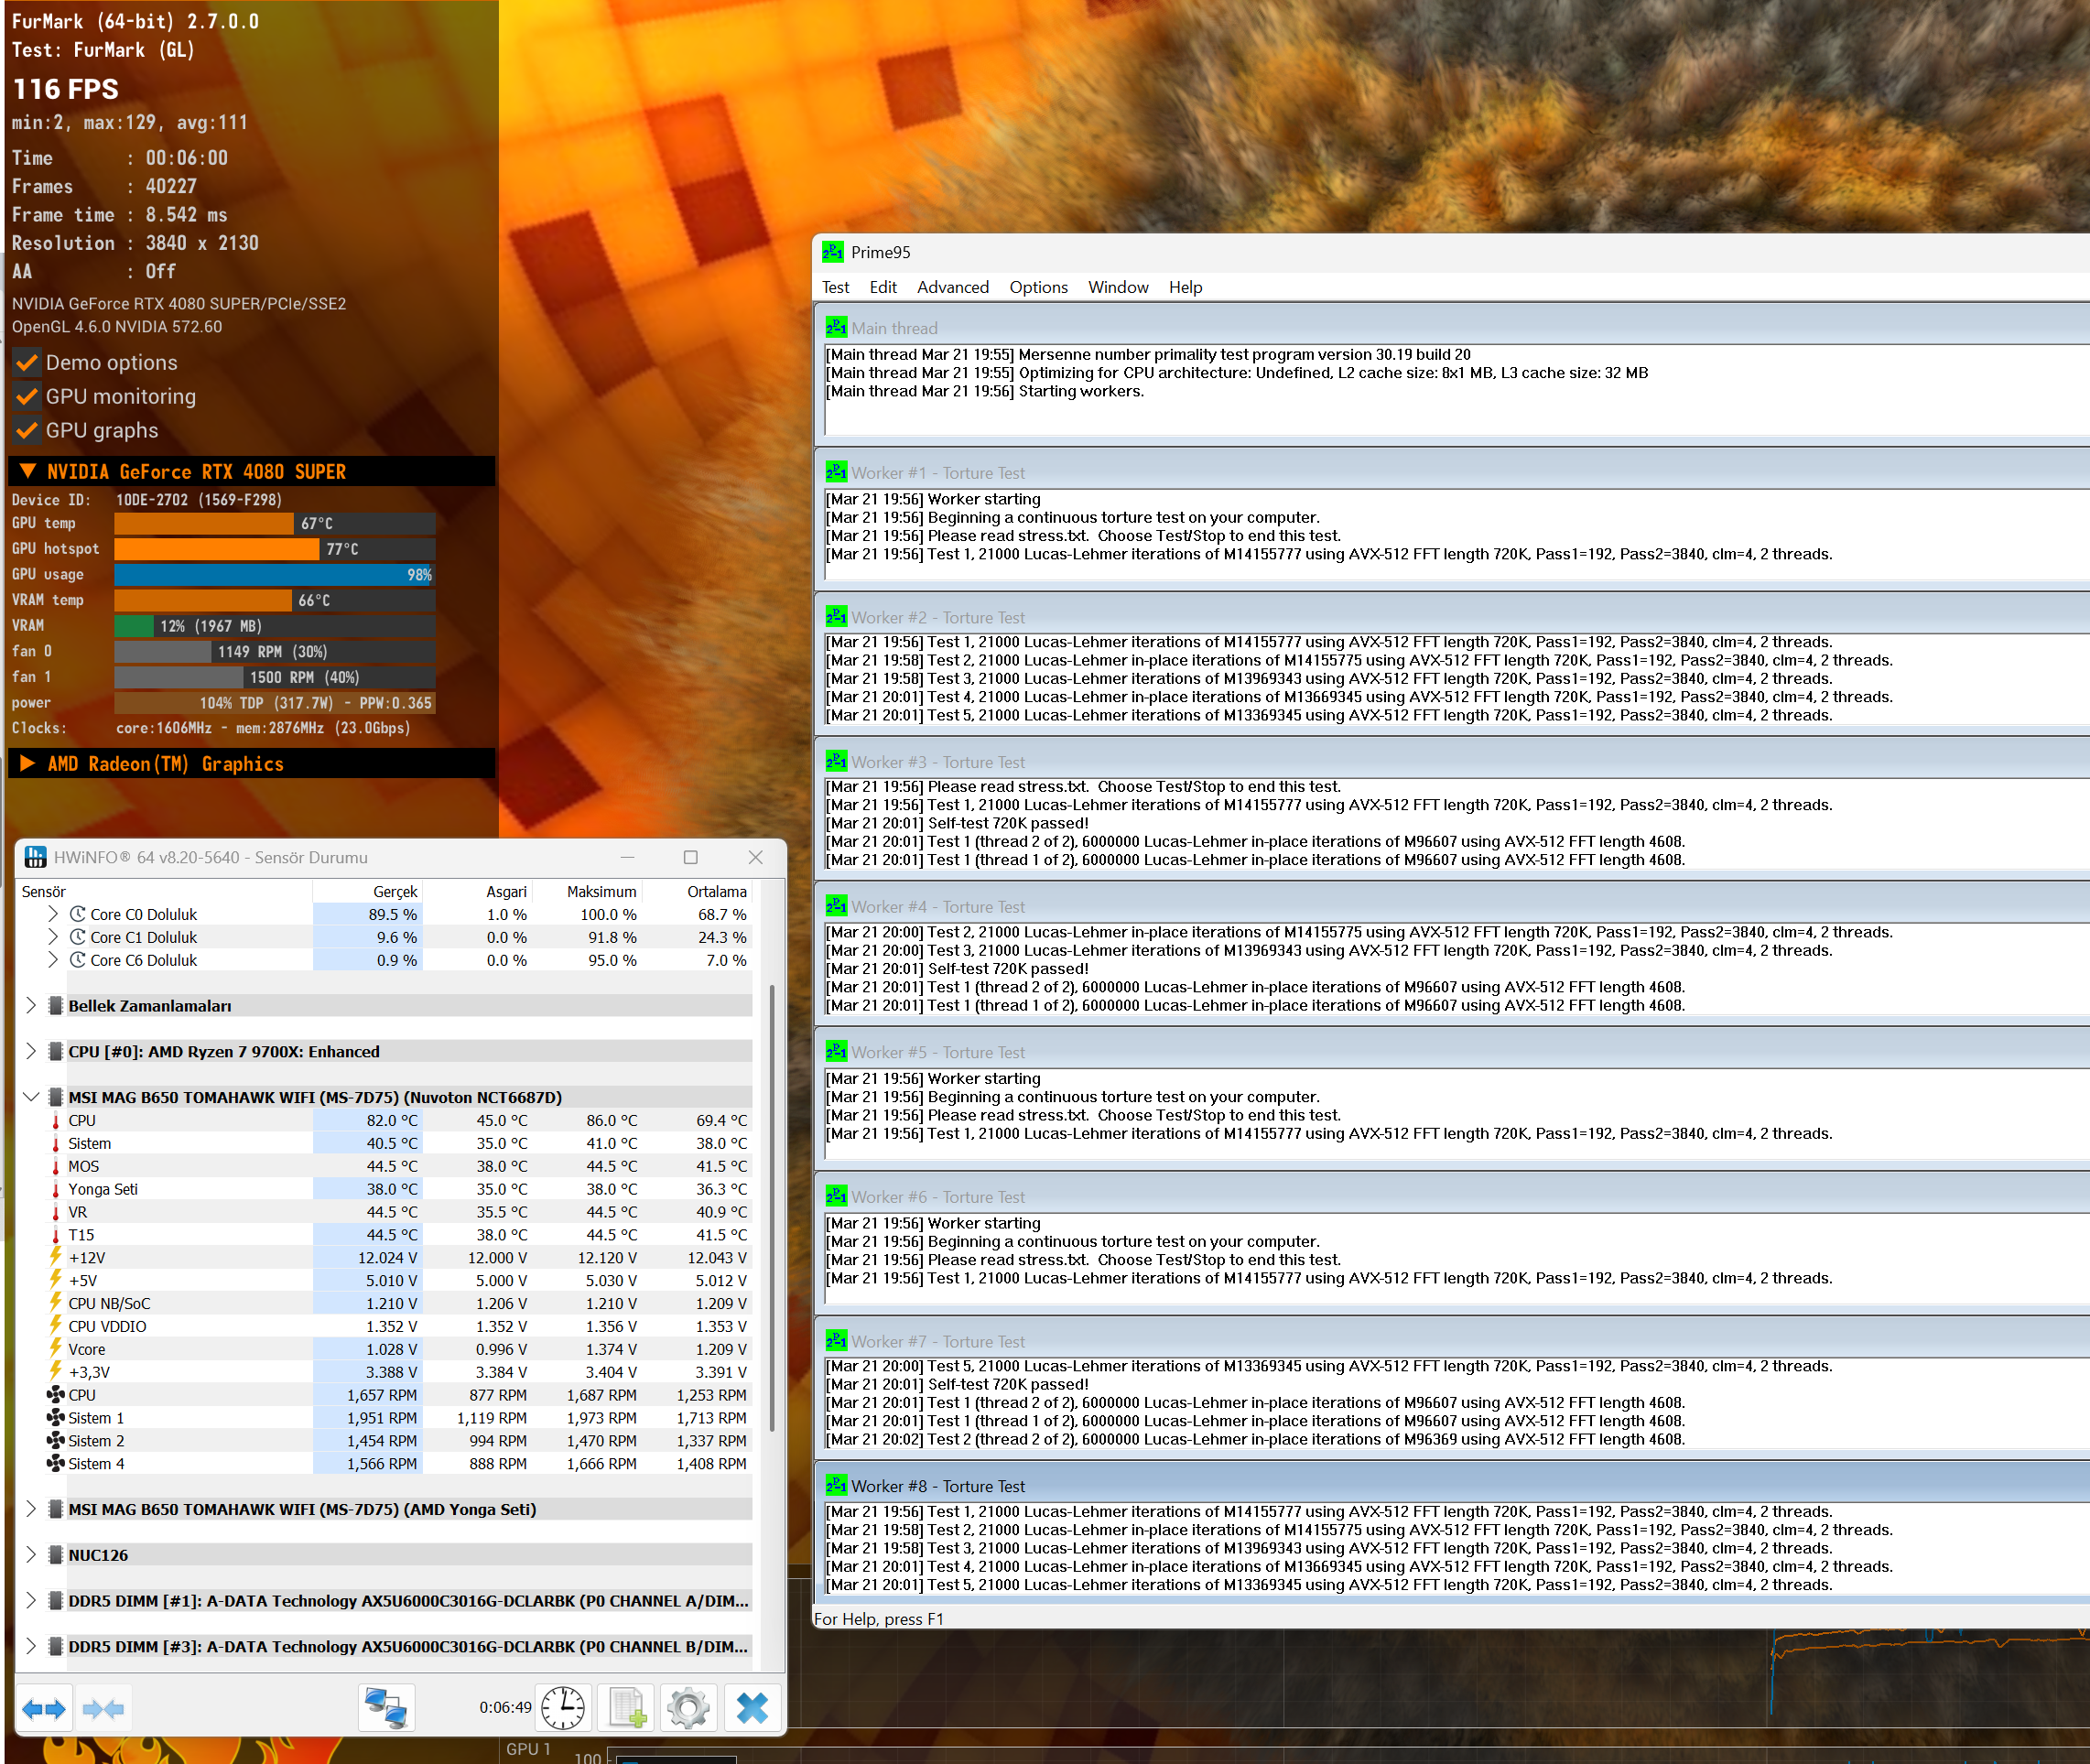
Task: Close sensors with the blue X icon
Action: 751,1708
